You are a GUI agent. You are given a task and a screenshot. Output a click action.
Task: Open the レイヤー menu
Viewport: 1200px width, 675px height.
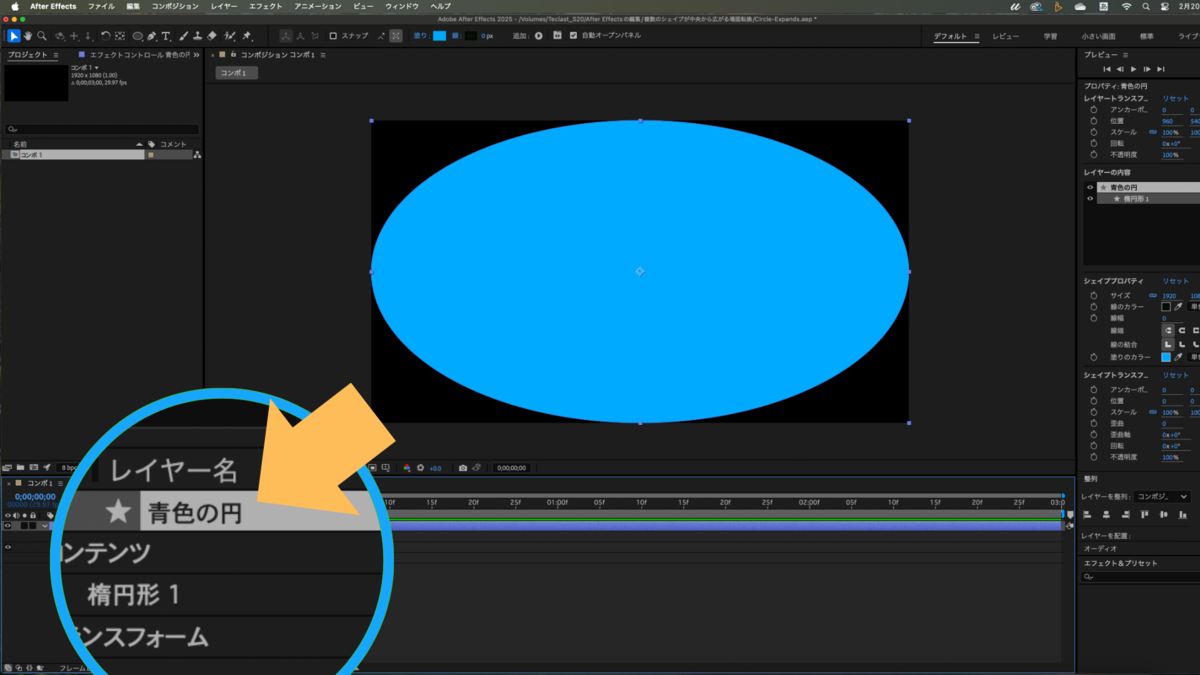224,6
